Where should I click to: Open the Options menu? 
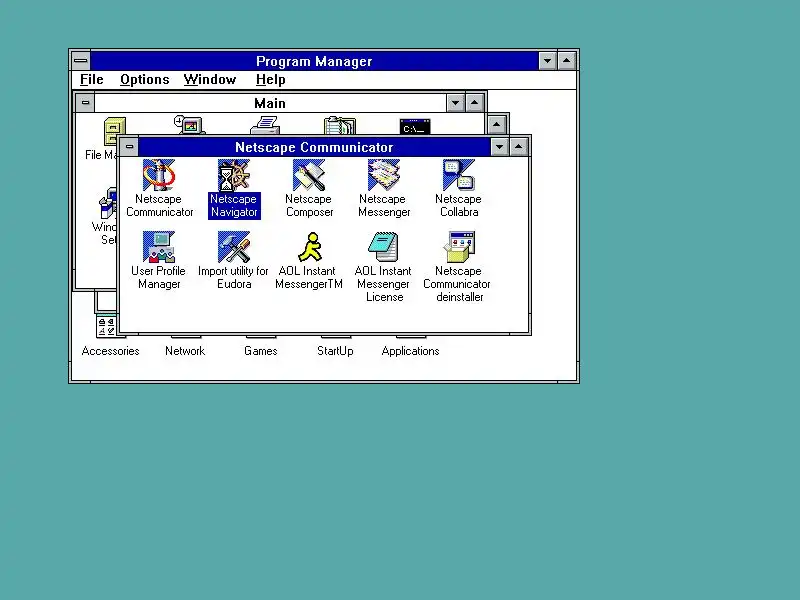145,80
